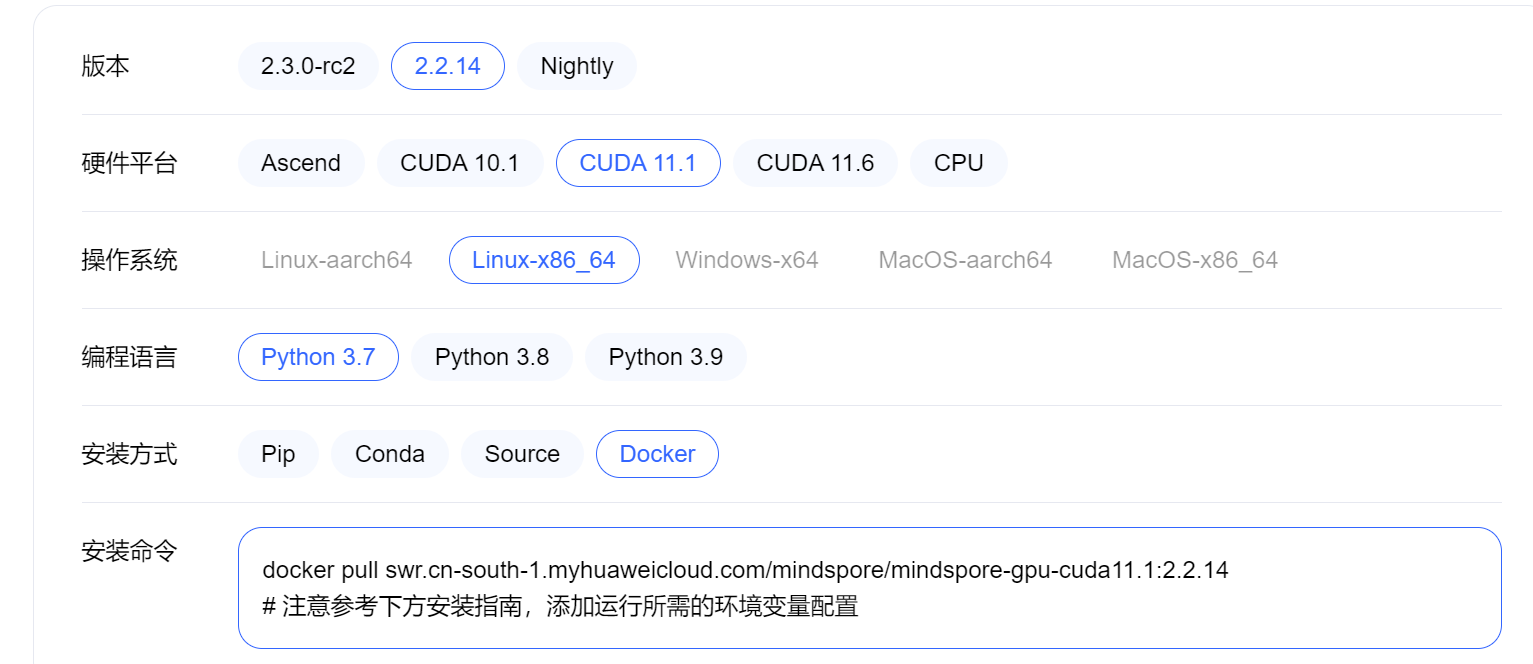Select Pip installation method
Screen dimensions: 1533x664
(278, 453)
